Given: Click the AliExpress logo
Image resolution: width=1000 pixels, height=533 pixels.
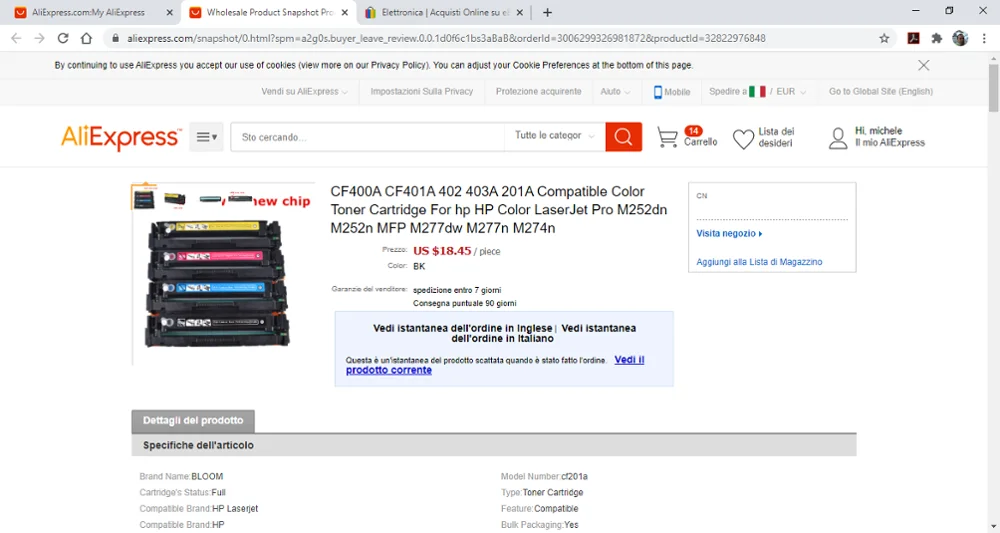Looking at the screenshot, I should [121, 138].
